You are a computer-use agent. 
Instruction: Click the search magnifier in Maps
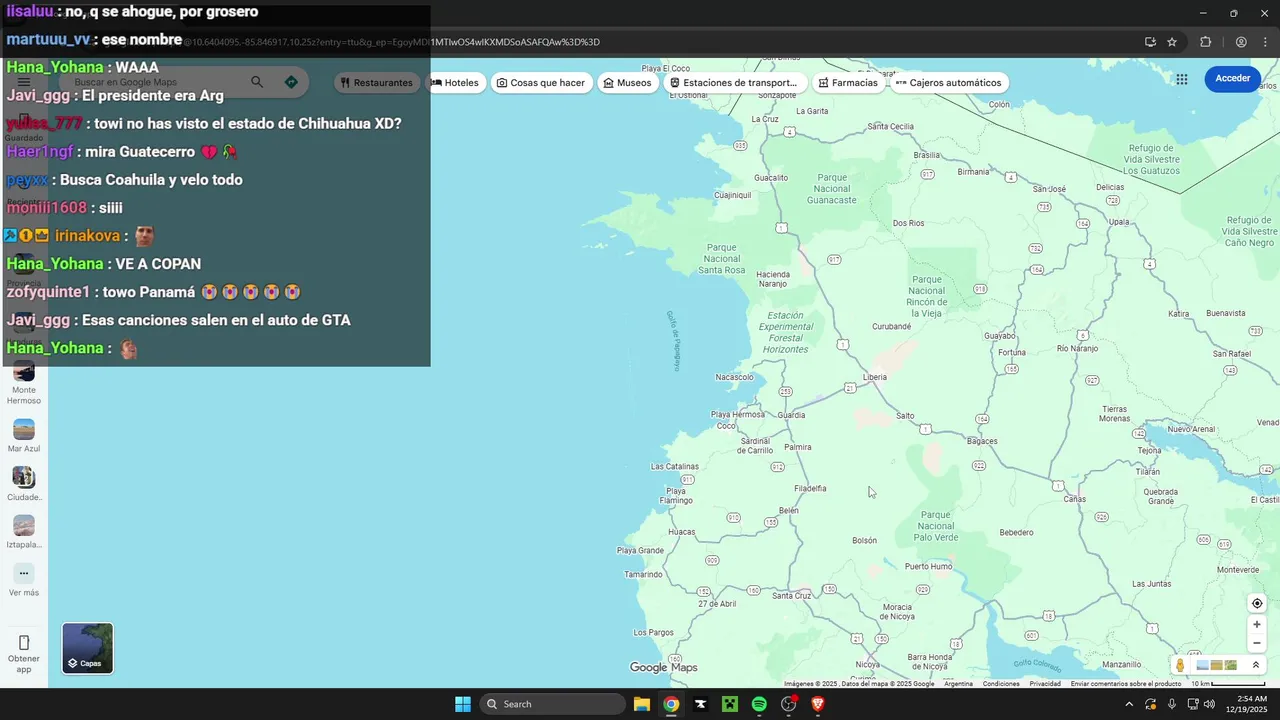[x=257, y=82]
